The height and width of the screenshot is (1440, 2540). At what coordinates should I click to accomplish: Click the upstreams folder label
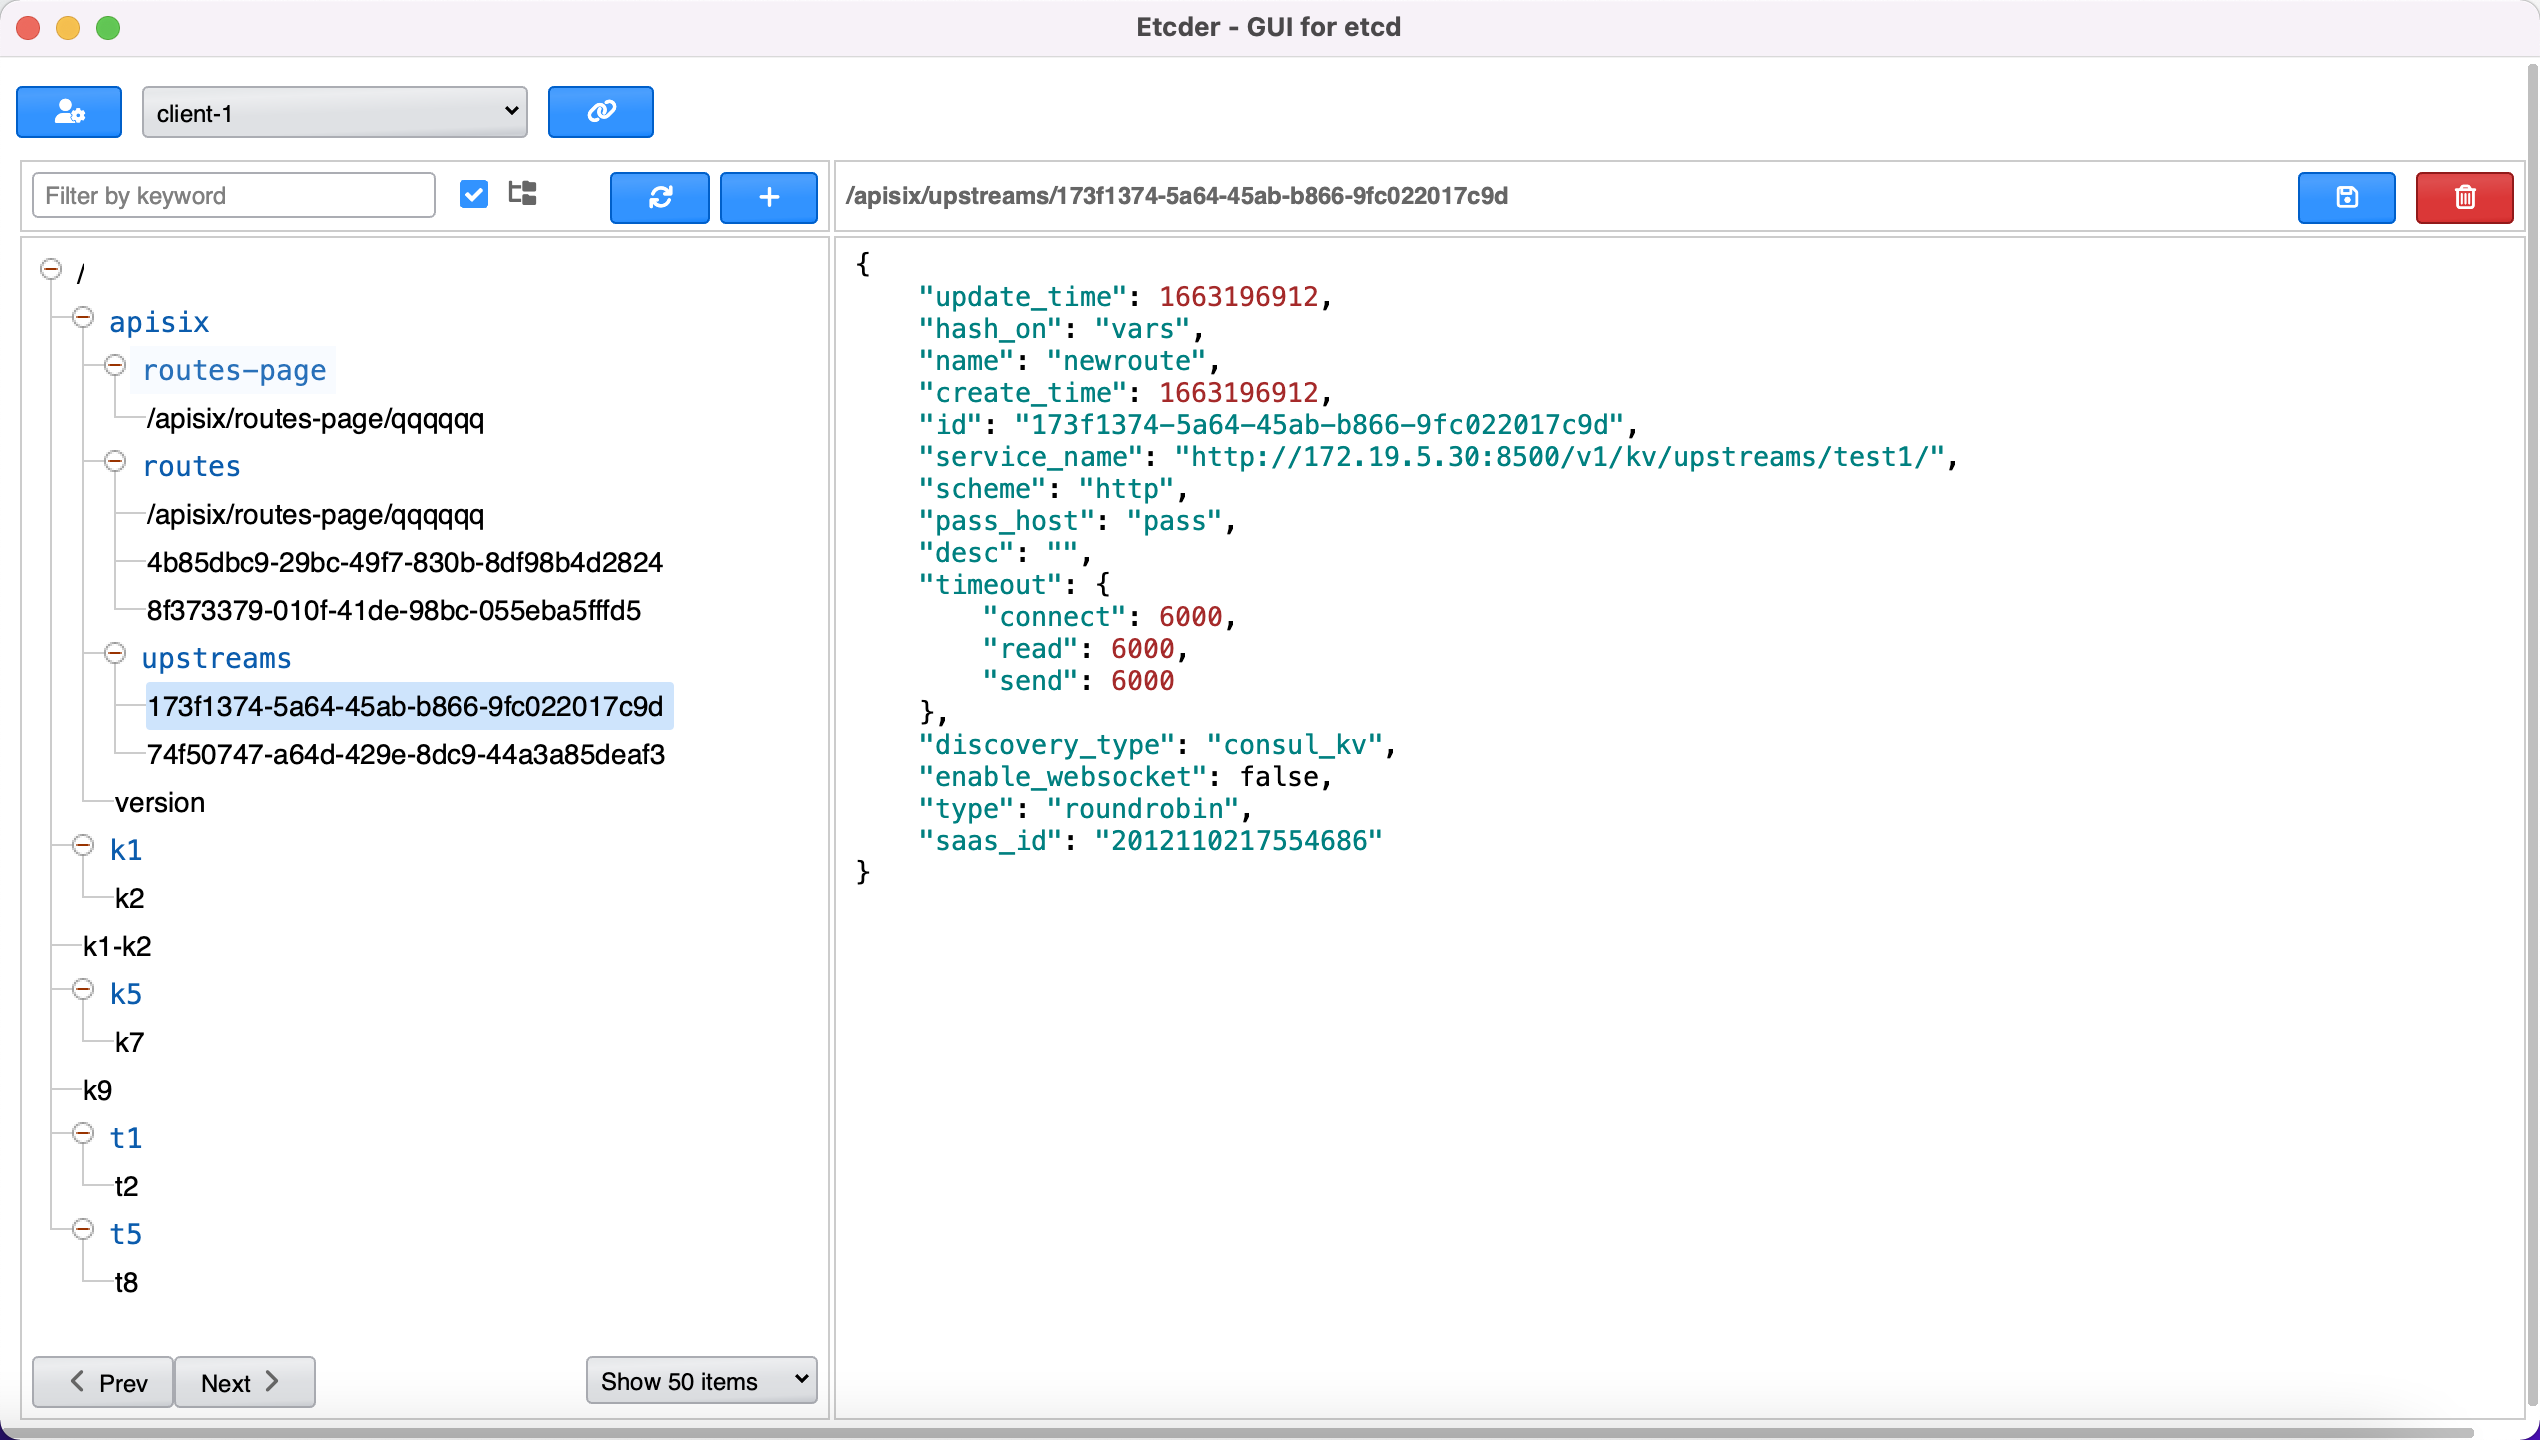[217, 658]
